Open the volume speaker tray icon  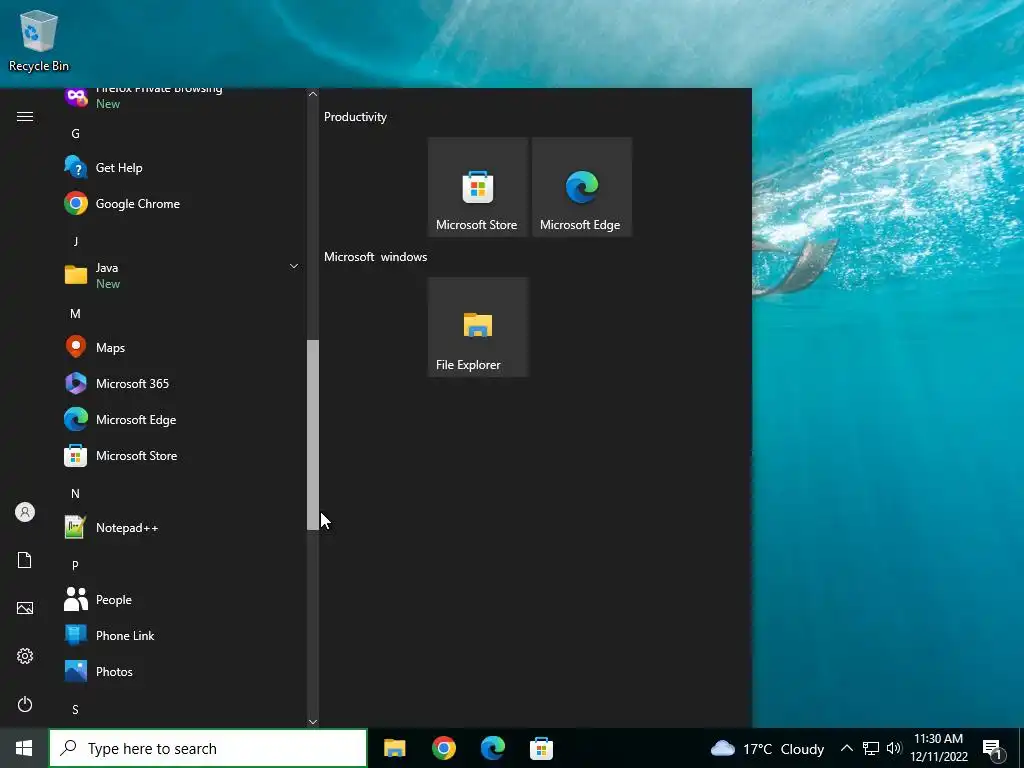[x=894, y=748]
